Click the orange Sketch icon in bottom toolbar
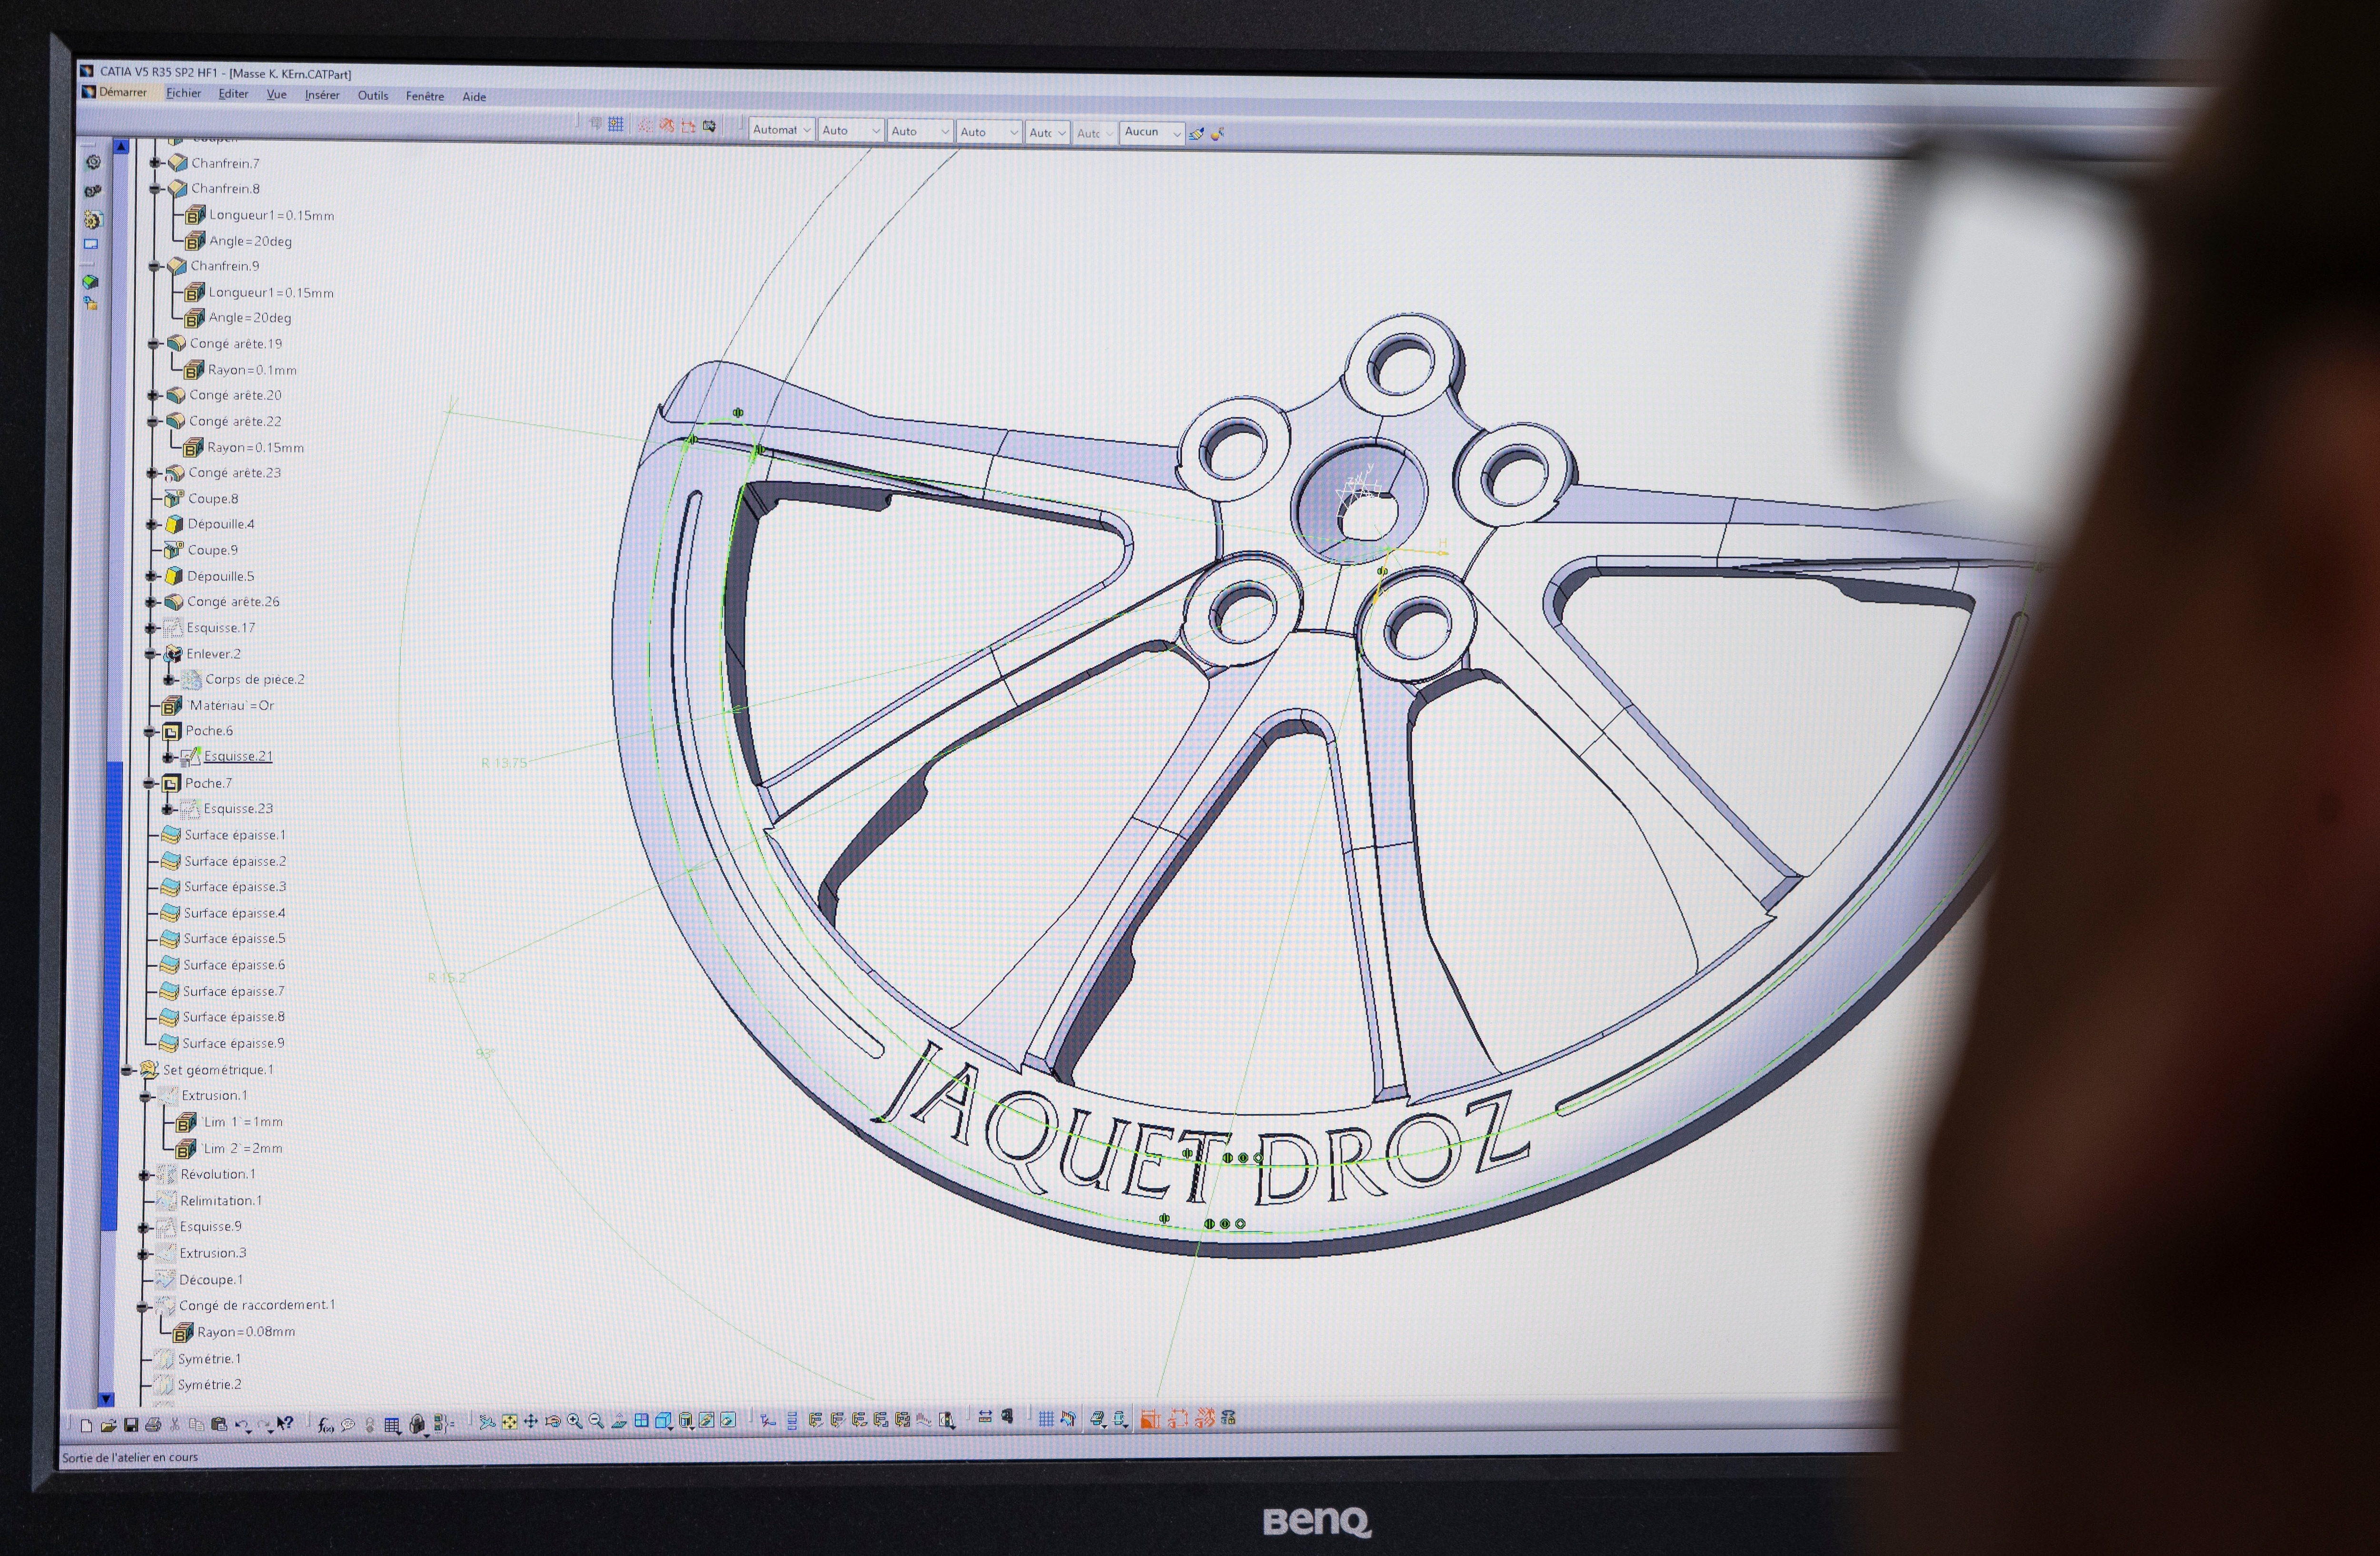The height and width of the screenshot is (1556, 2380). [1150, 1418]
